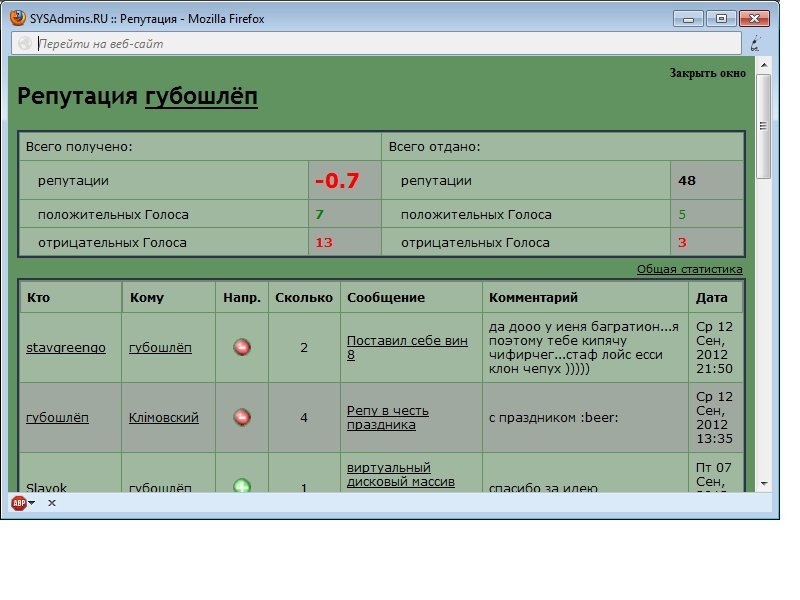The height and width of the screenshot is (600, 800).
Task: Click the given reputation value 48
Action: pos(687,181)
